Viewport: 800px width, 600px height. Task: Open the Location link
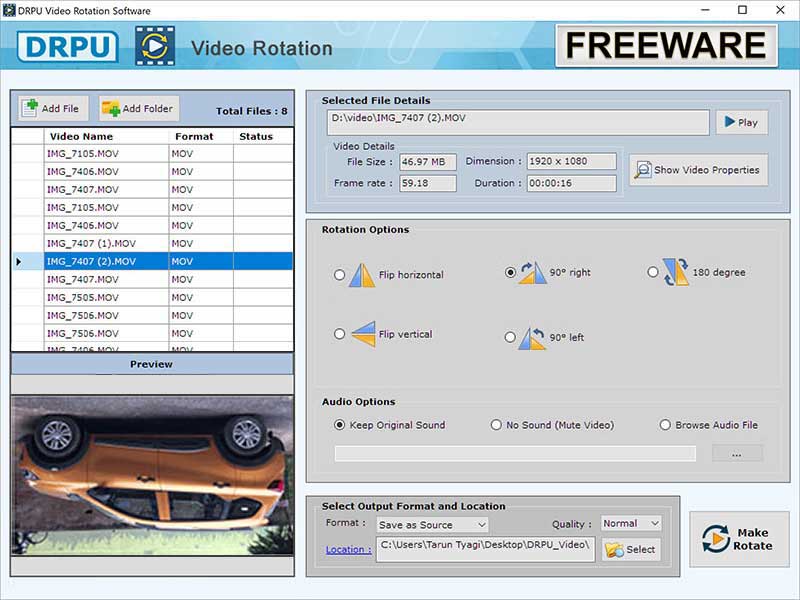click(348, 549)
